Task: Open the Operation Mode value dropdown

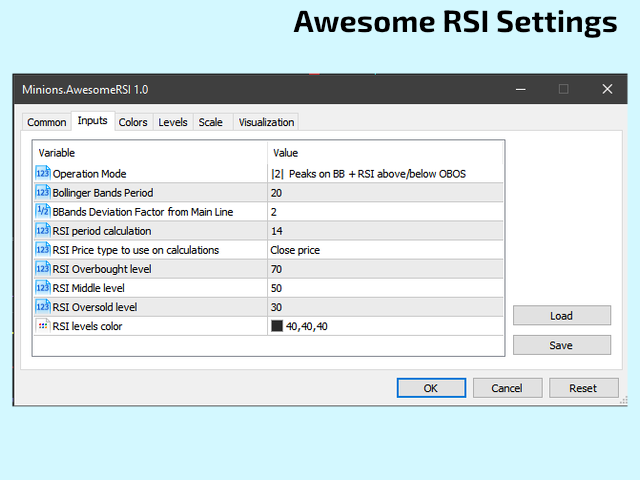Action: pyautogui.click(x=385, y=173)
